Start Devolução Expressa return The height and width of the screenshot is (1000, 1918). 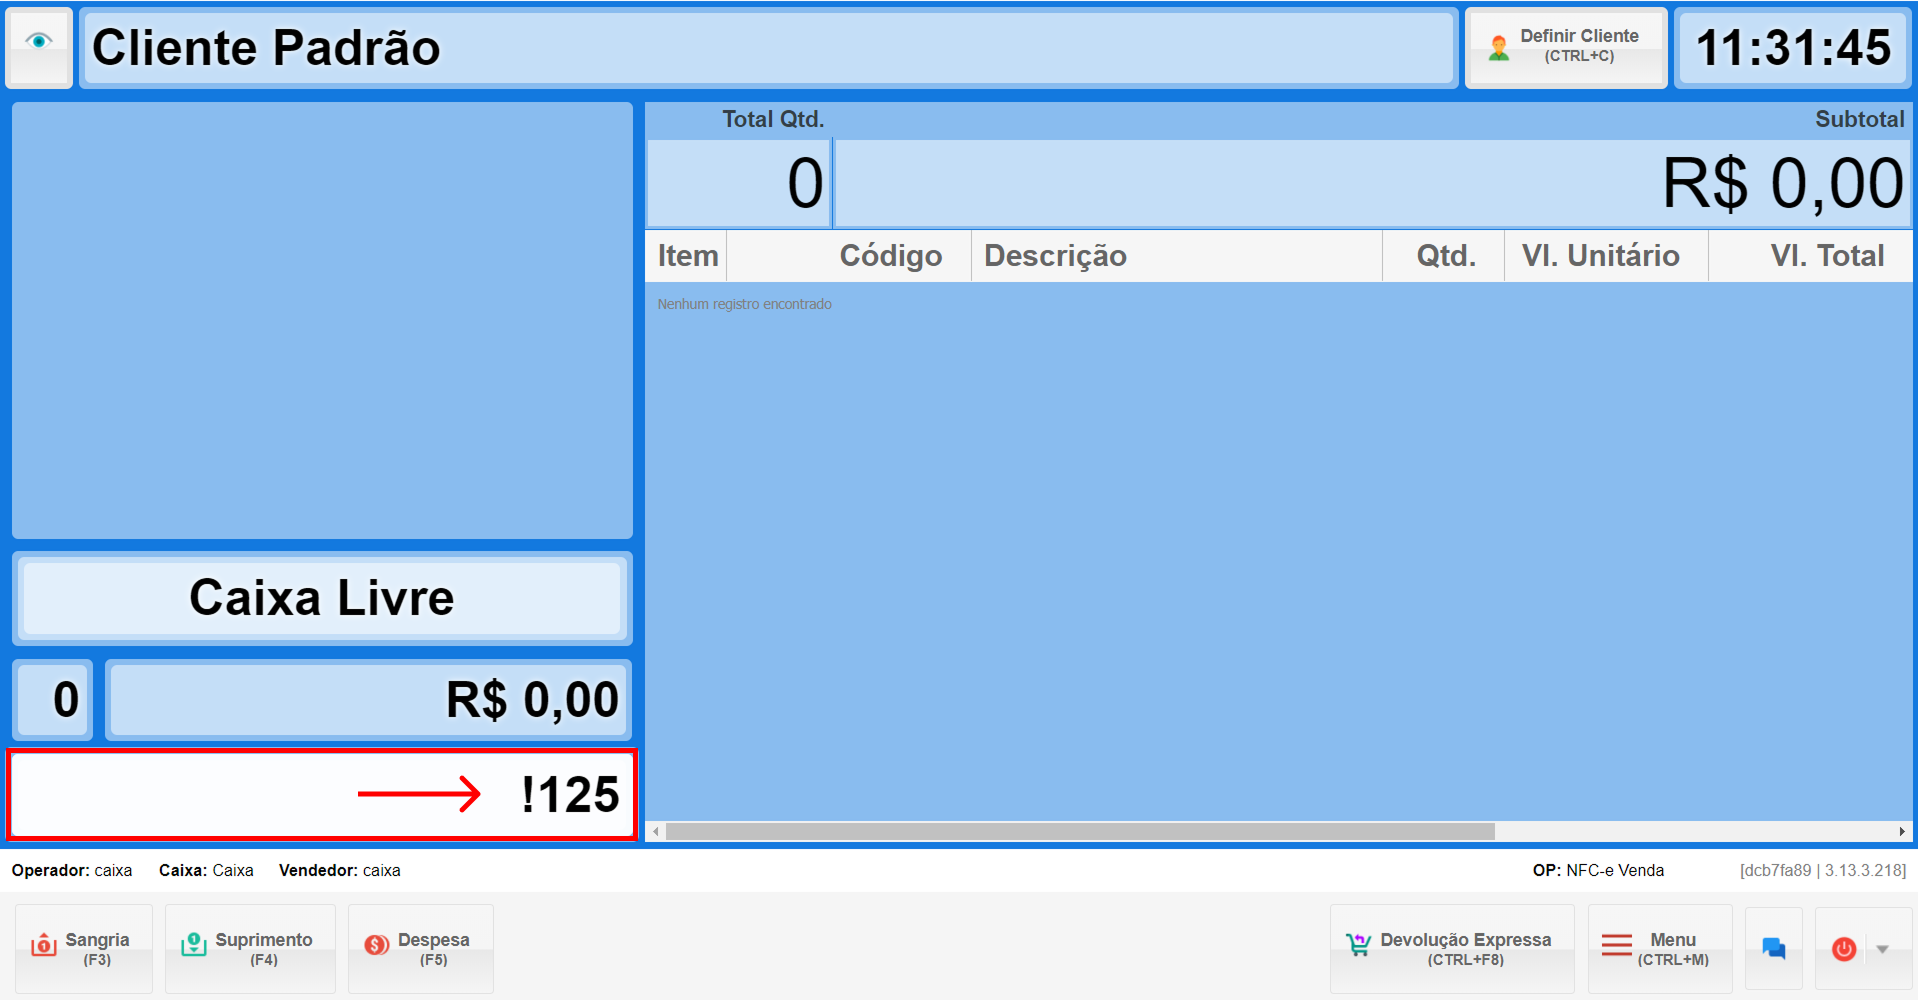[1452, 948]
